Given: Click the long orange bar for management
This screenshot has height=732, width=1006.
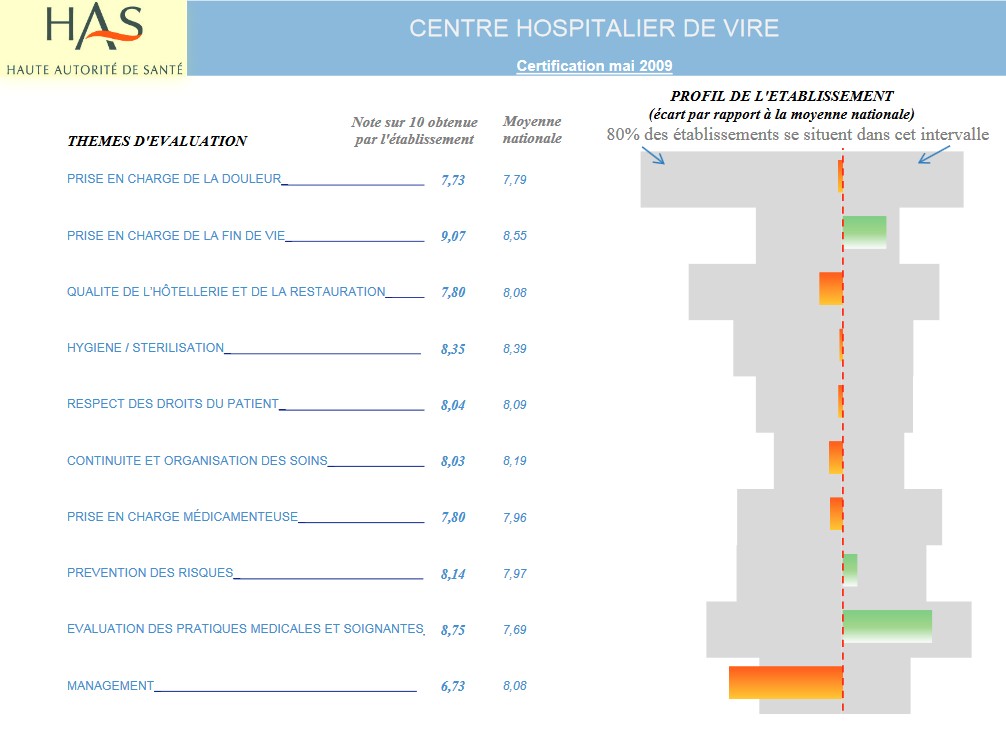Looking at the screenshot, I should tap(786, 683).
